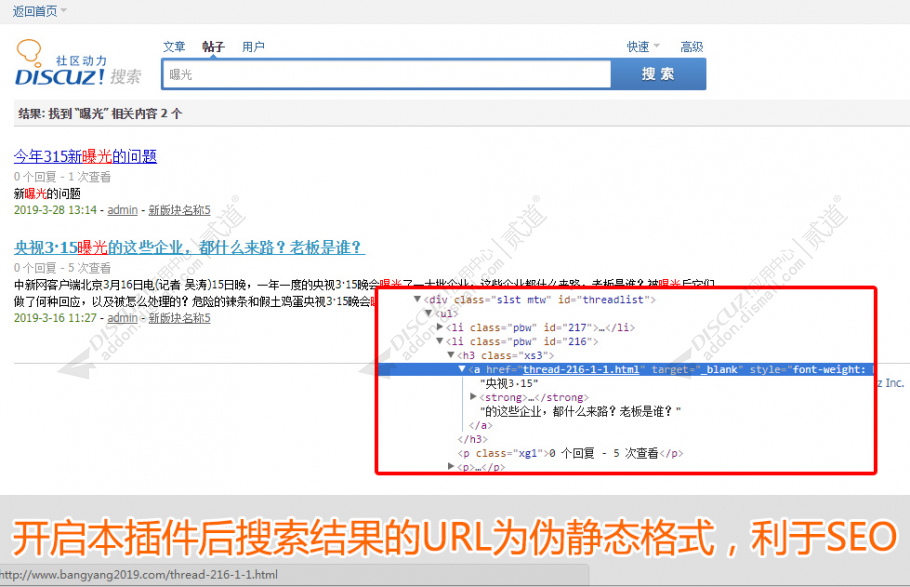
Task: Open 新版块名称5 under the 2019-3-28 post
Action: [179, 210]
